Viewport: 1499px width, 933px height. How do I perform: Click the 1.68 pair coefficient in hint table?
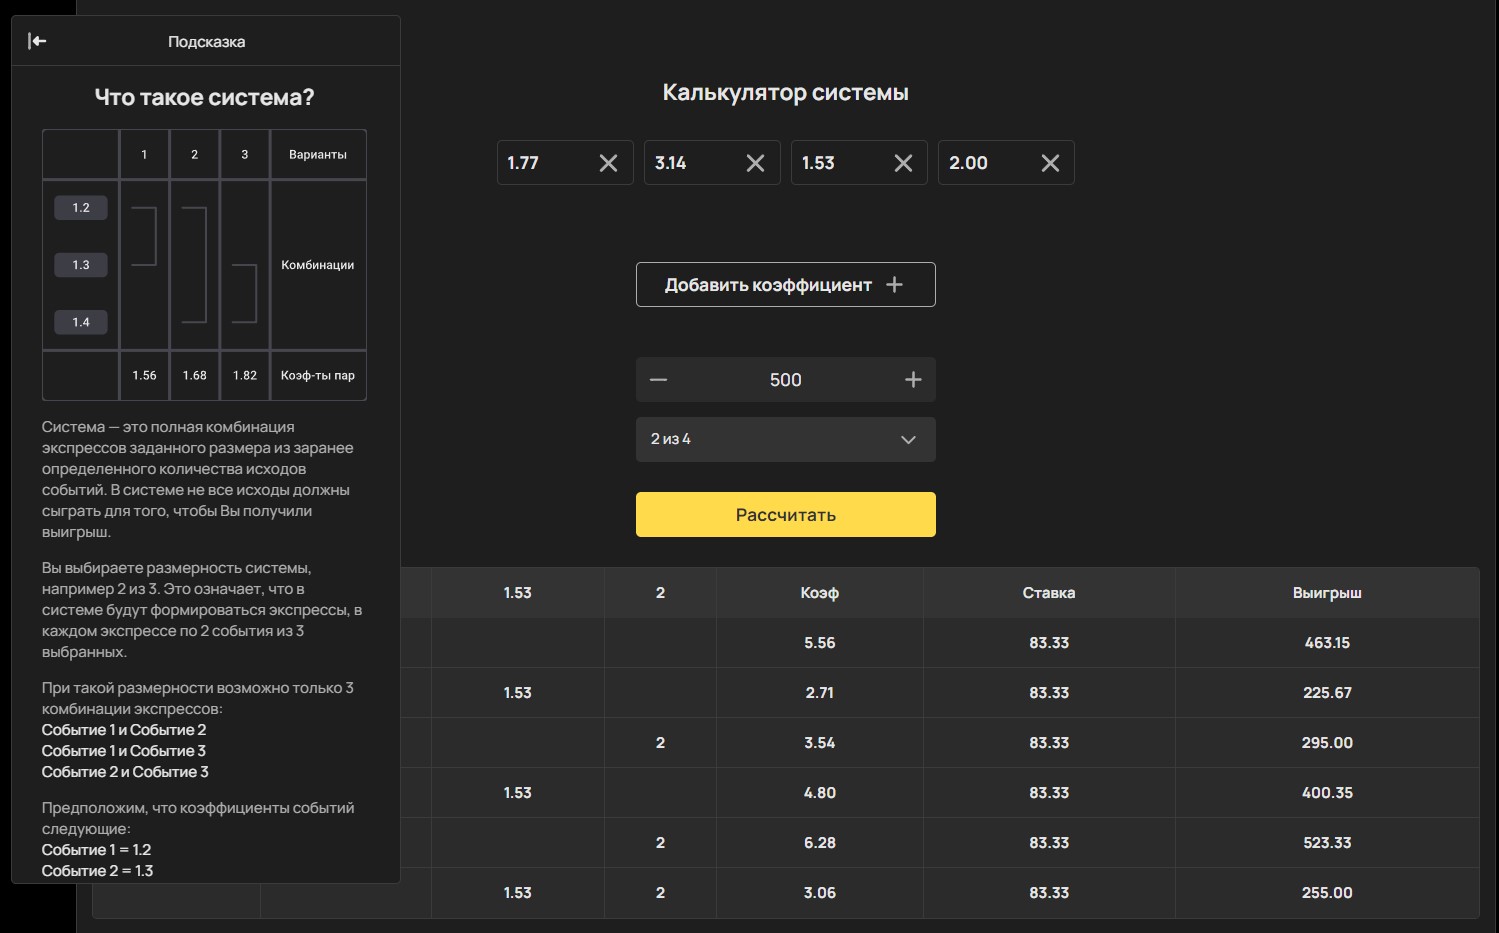coord(194,376)
